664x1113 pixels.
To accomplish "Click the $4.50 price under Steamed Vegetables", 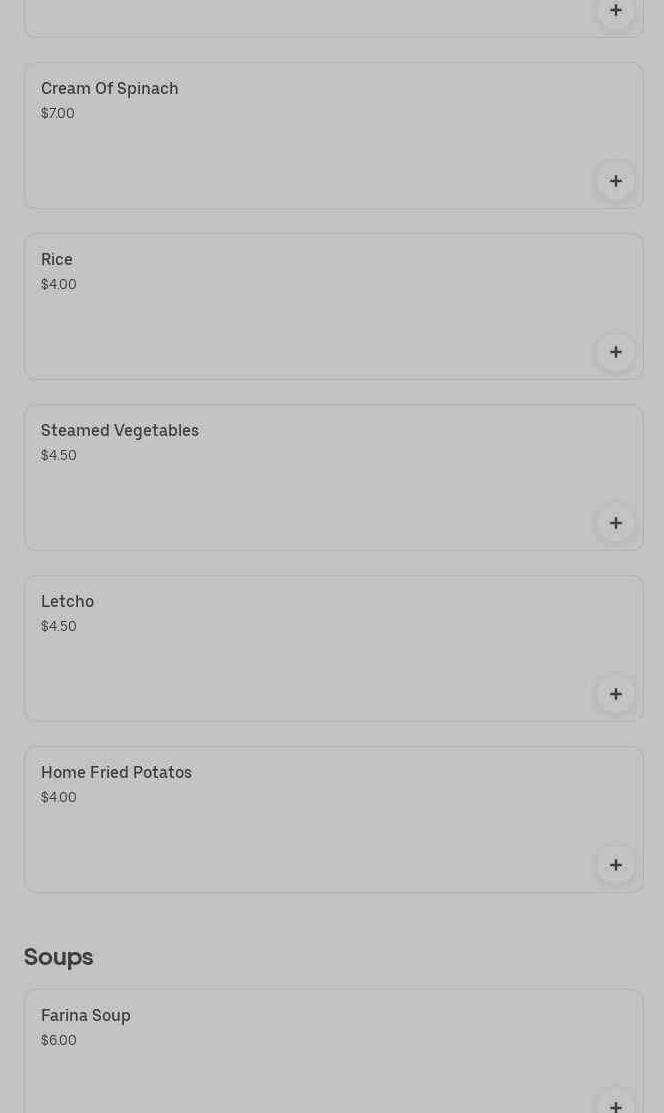I will (x=59, y=455).
